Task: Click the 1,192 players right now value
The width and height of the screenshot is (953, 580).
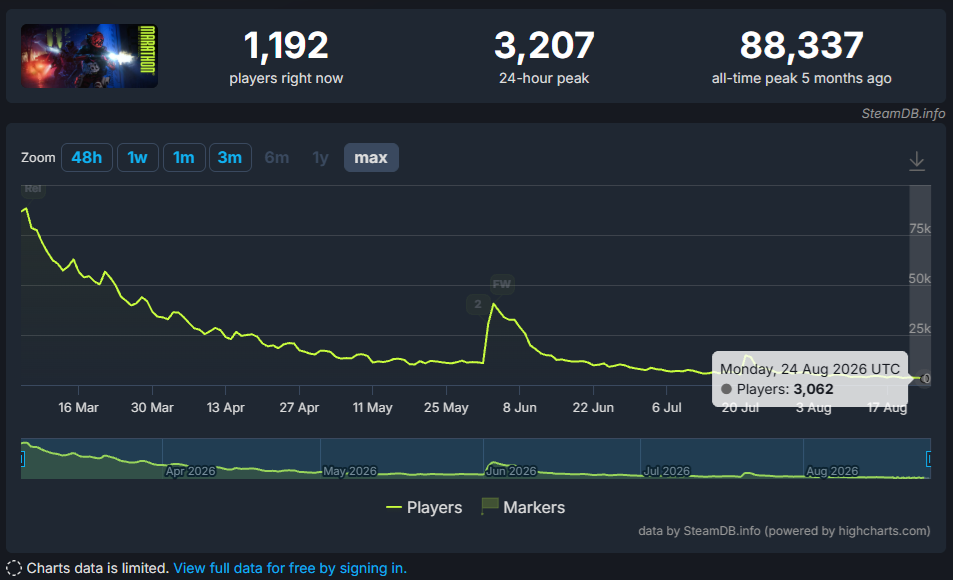Action: point(286,46)
